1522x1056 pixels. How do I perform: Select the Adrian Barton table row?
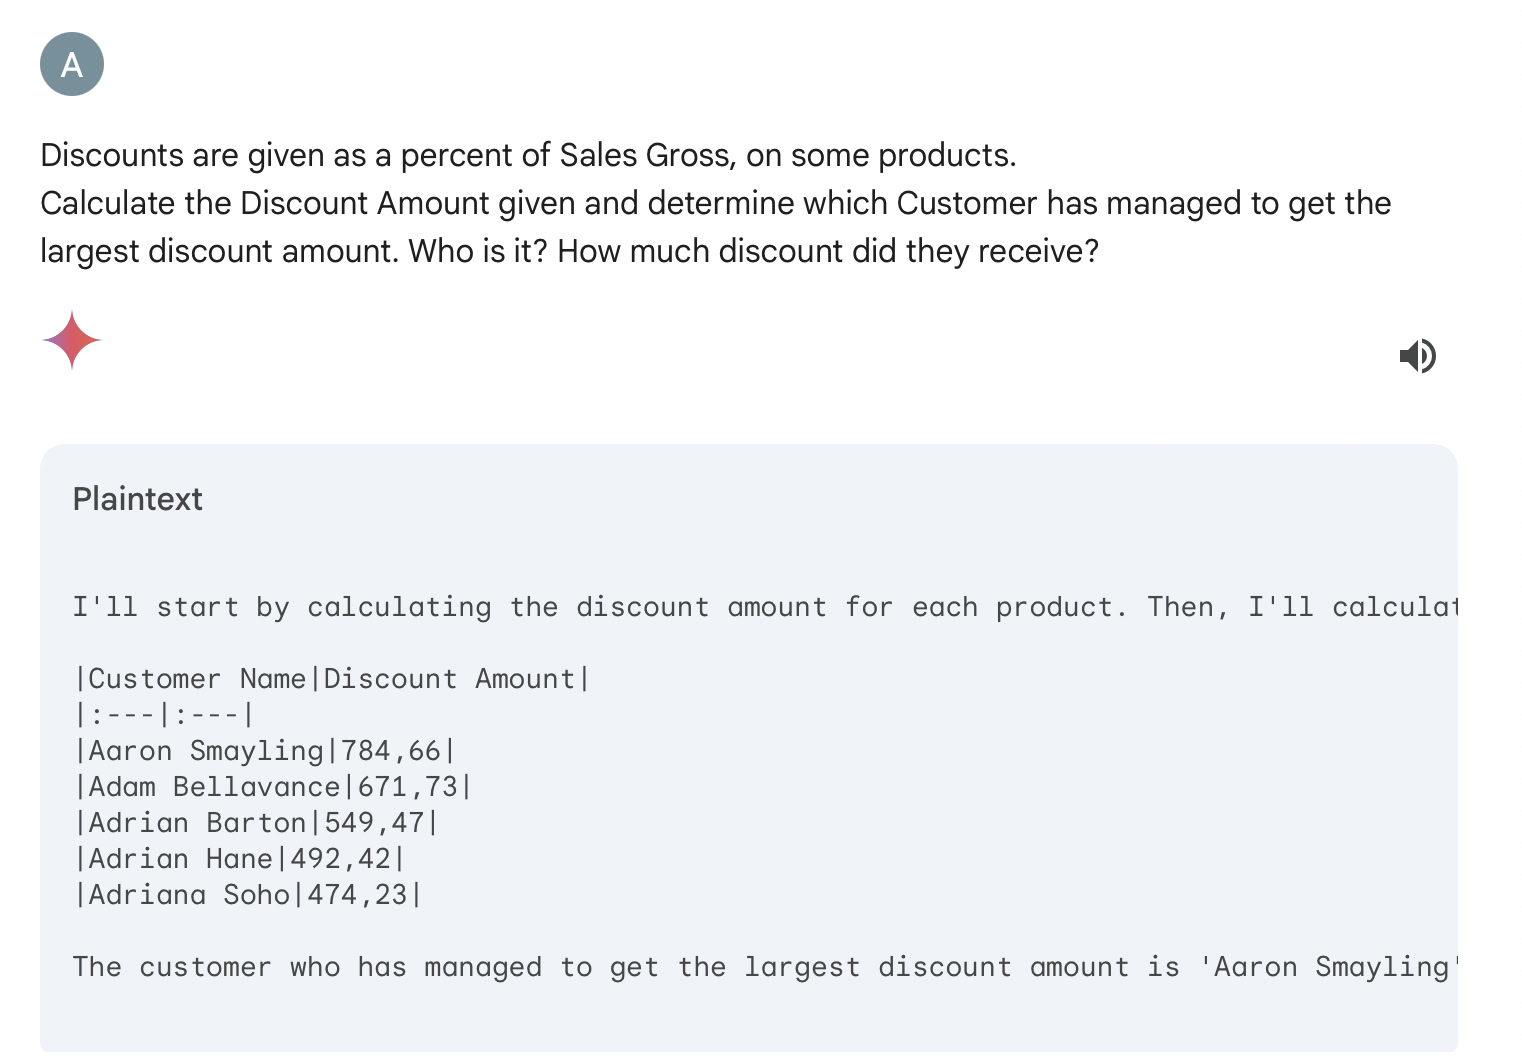coord(256,823)
